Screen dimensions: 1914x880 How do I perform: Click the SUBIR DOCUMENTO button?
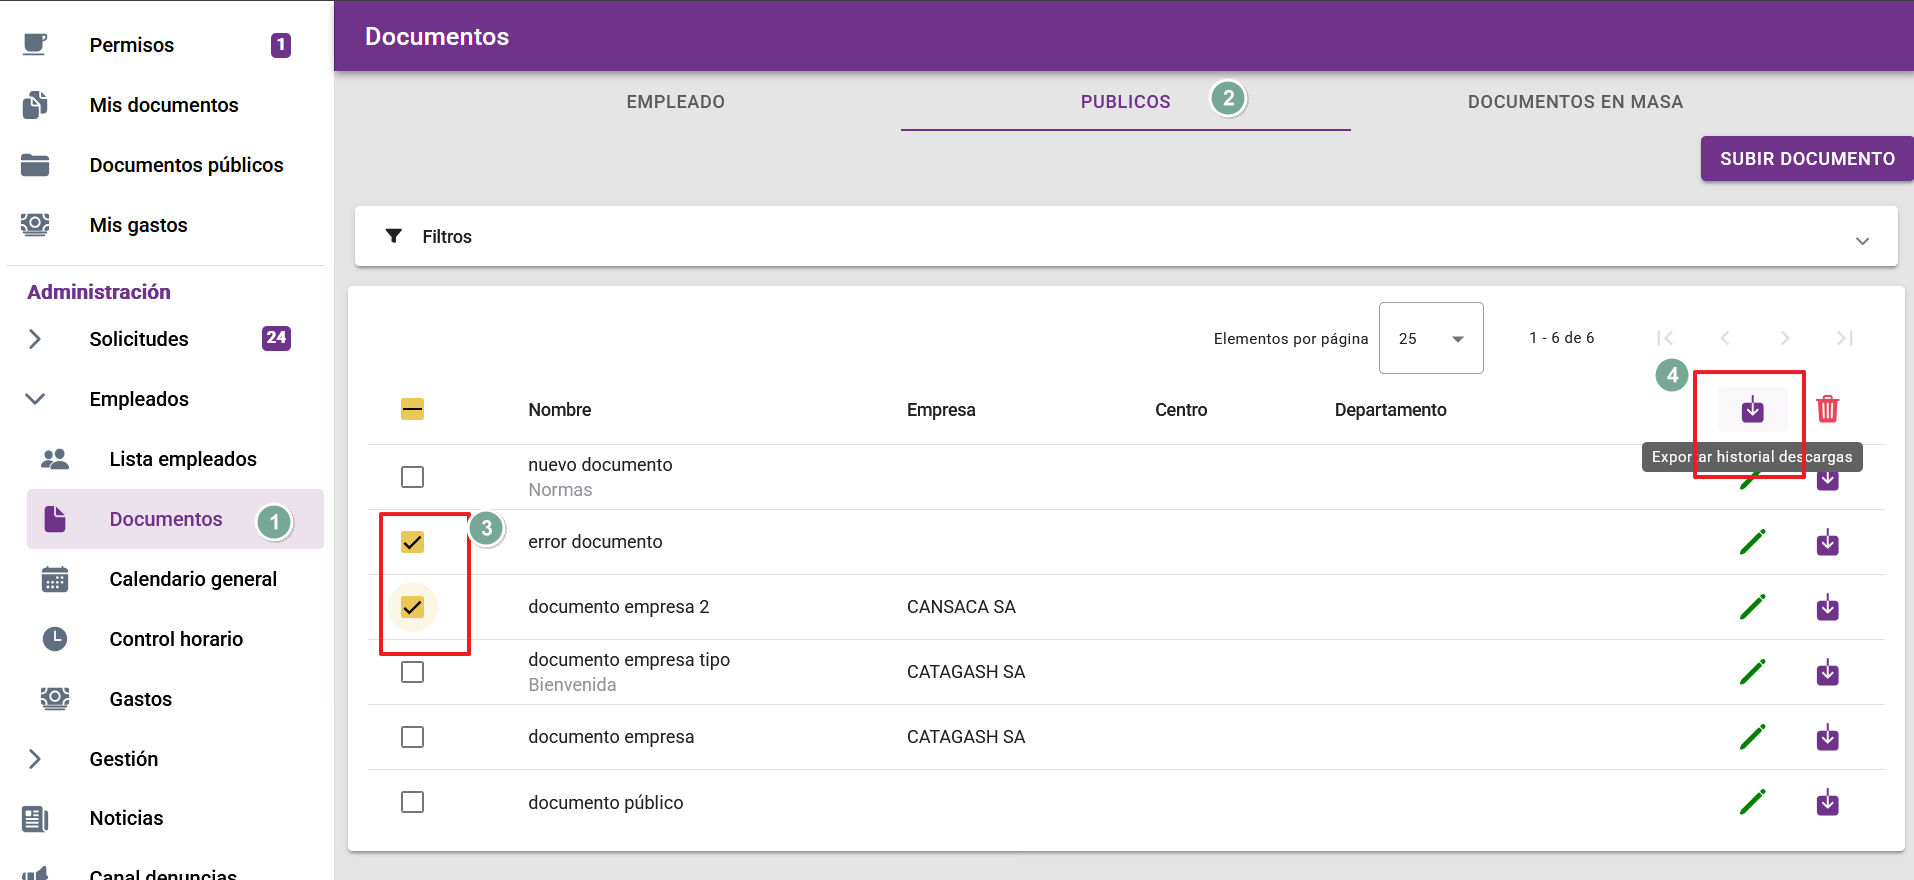tap(1806, 159)
